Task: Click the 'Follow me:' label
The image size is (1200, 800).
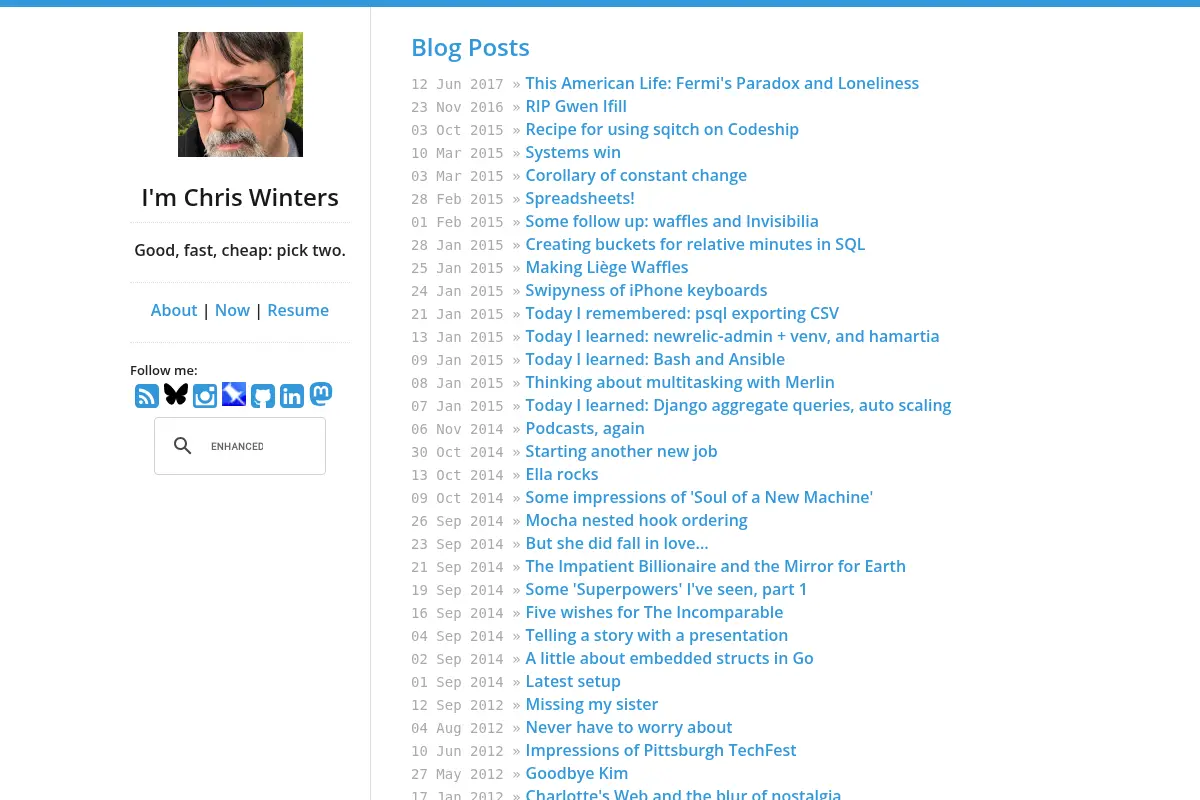Action: pyautogui.click(x=164, y=370)
